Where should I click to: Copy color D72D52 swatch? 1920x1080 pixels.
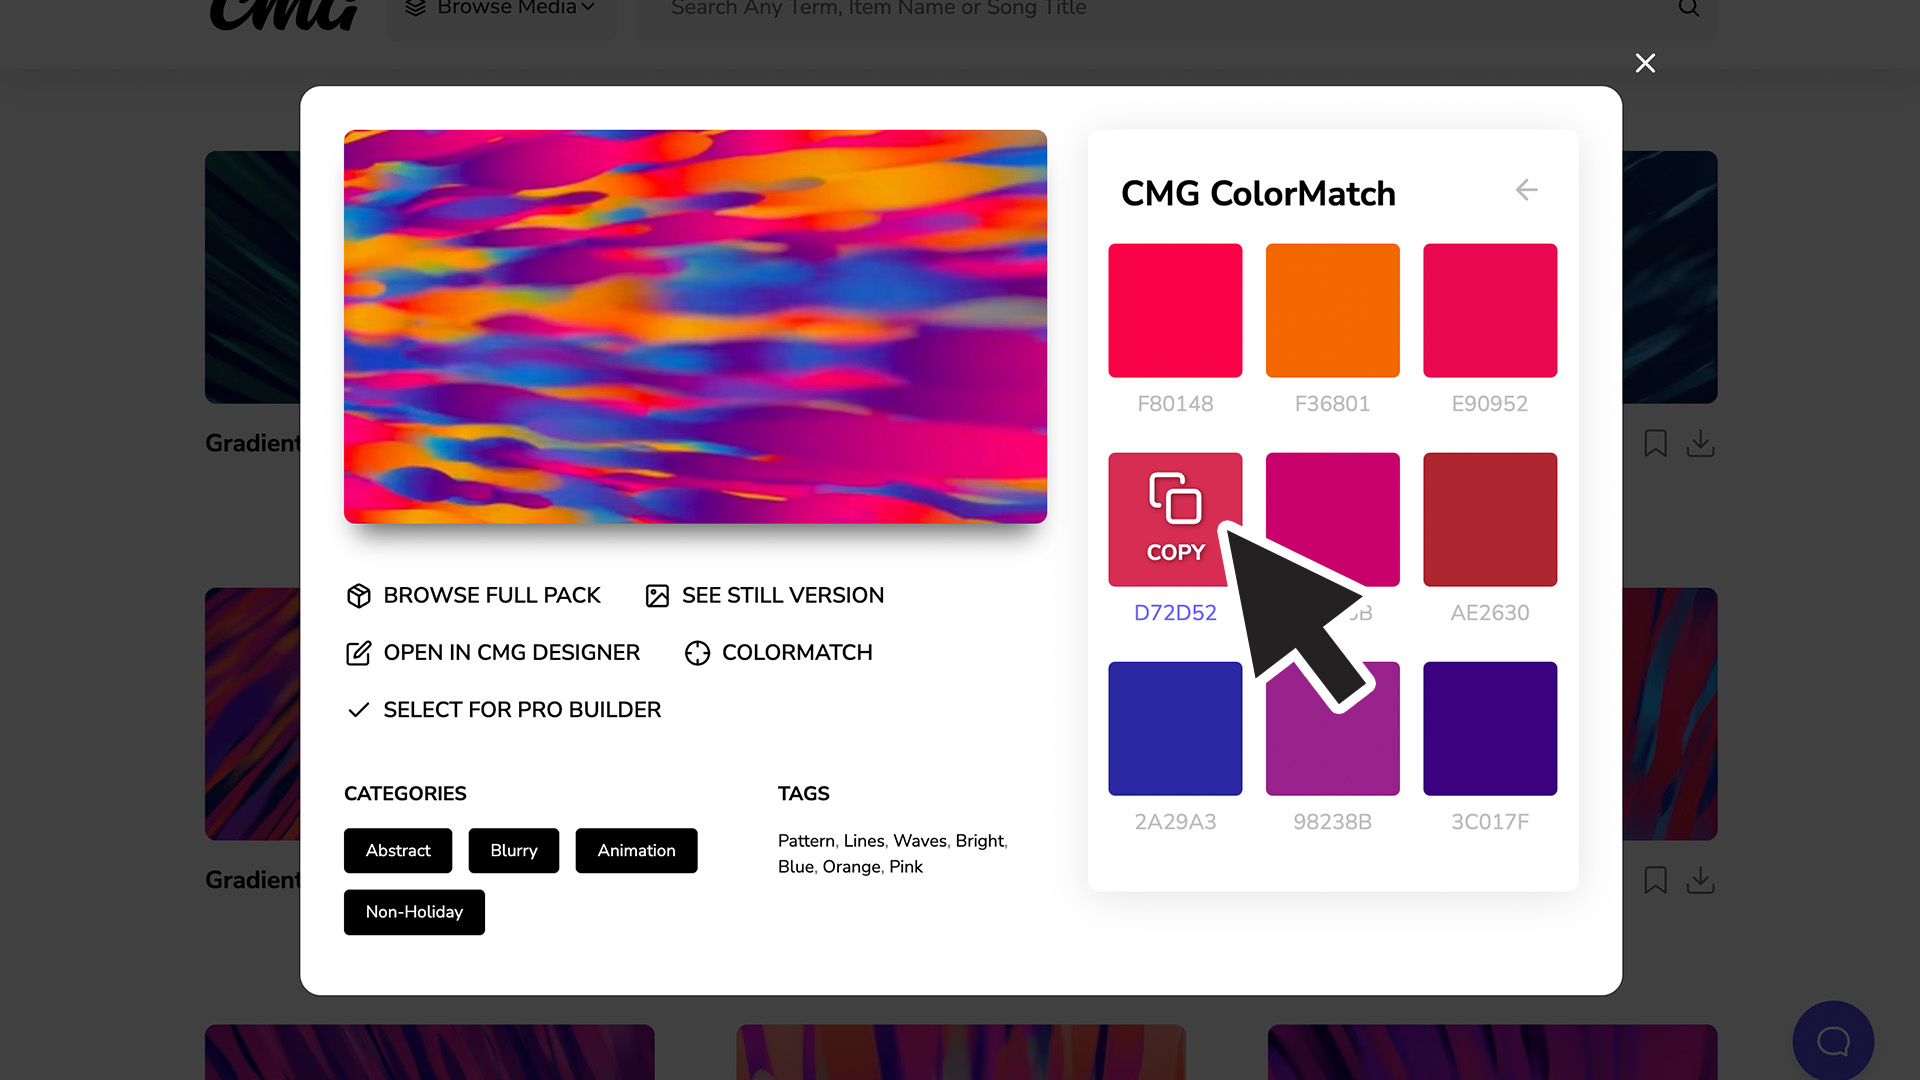tap(1175, 519)
